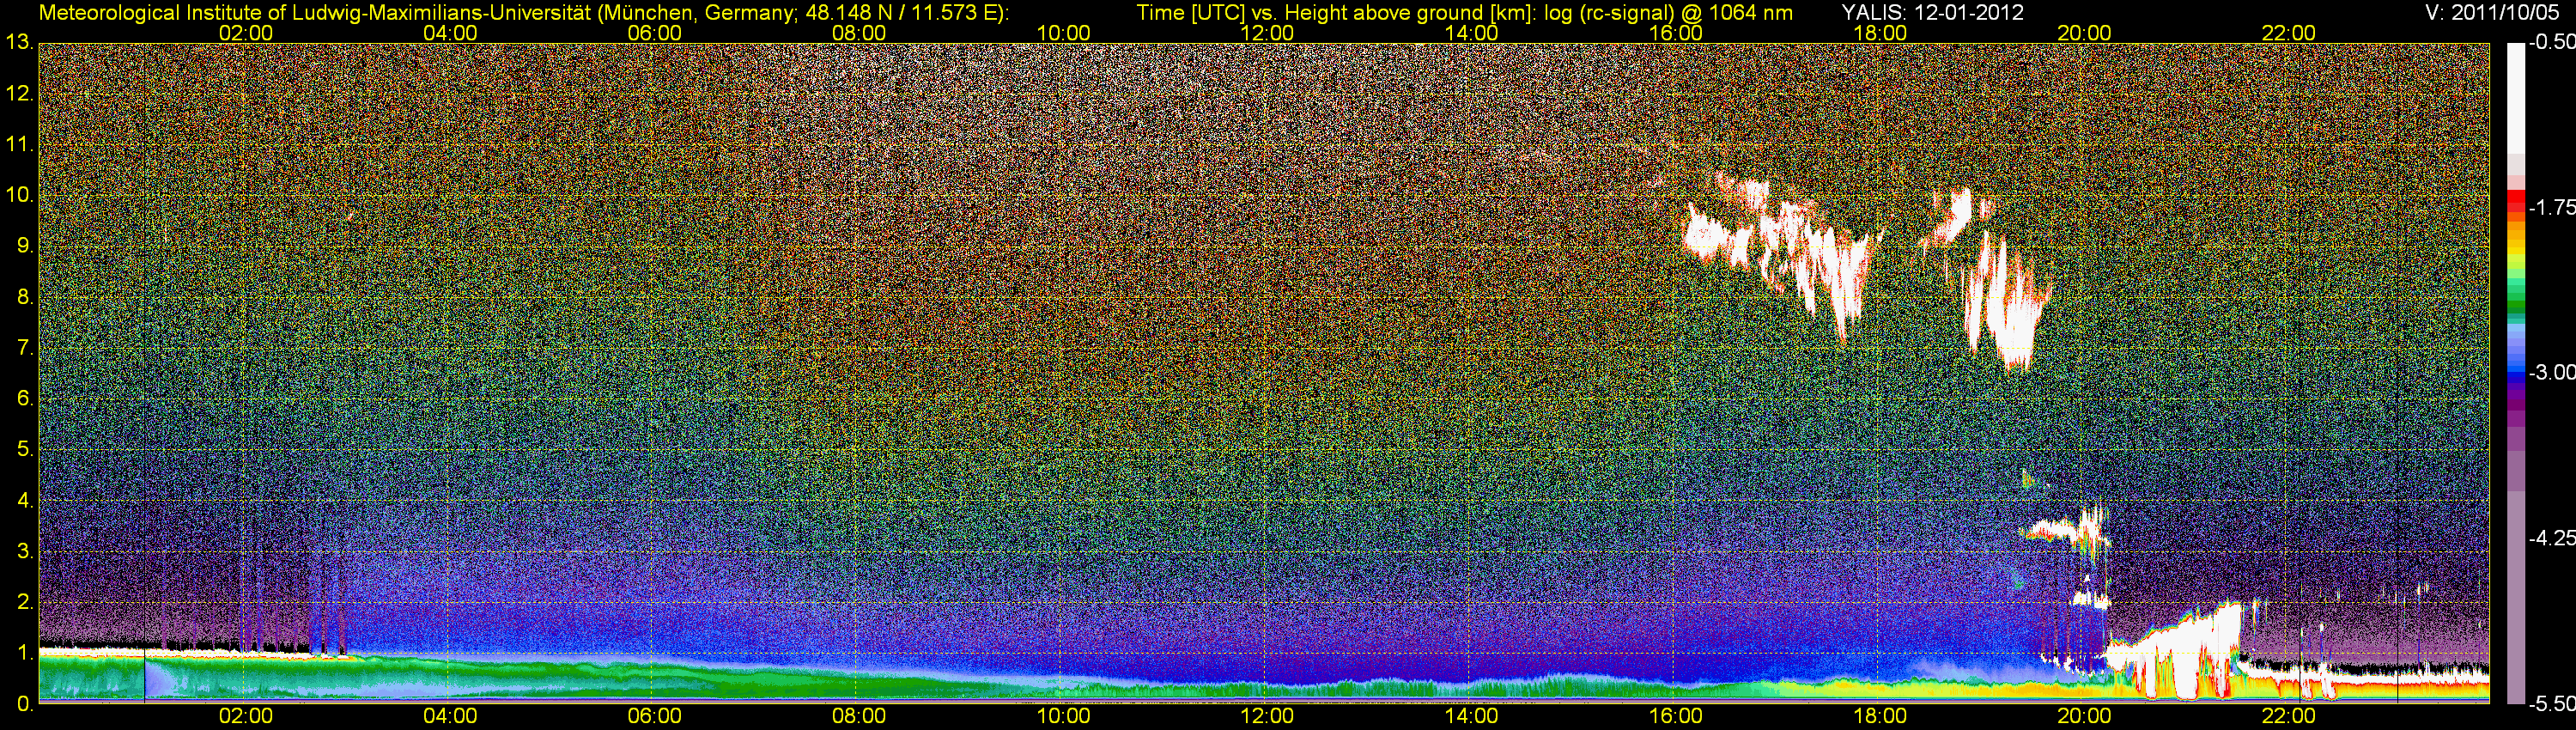Select the 12:00 label on the bottom time axis
This screenshot has height=730, width=2576.
(1267, 716)
